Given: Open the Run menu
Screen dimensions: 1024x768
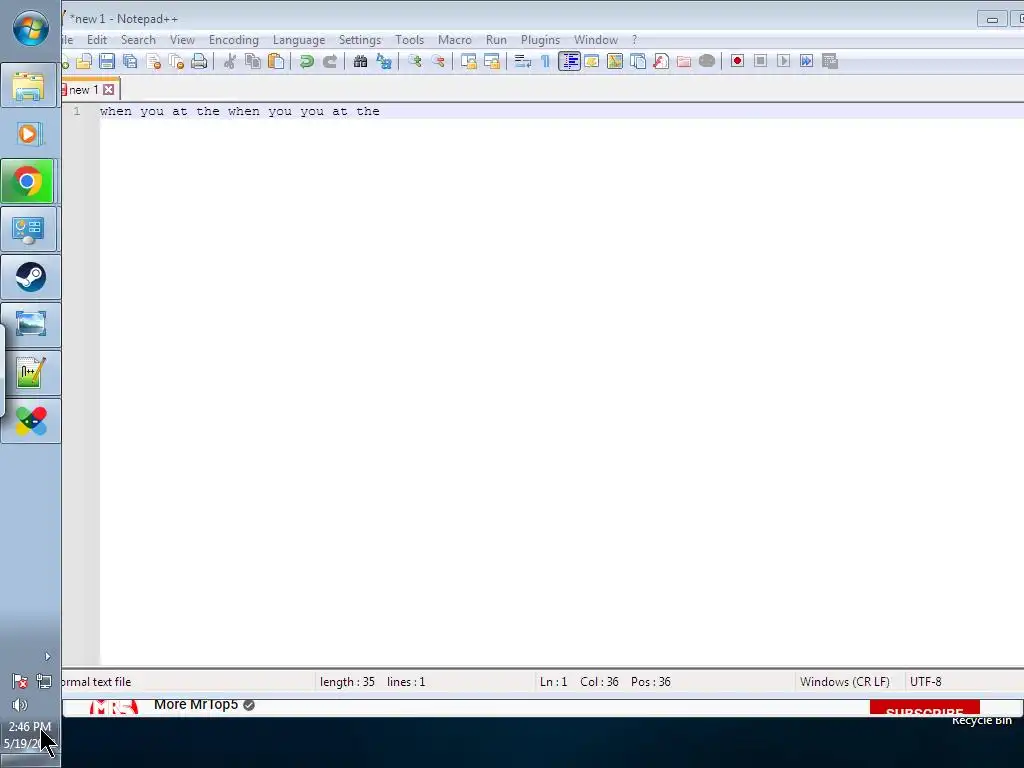Looking at the screenshot, I should coord(496,40).
